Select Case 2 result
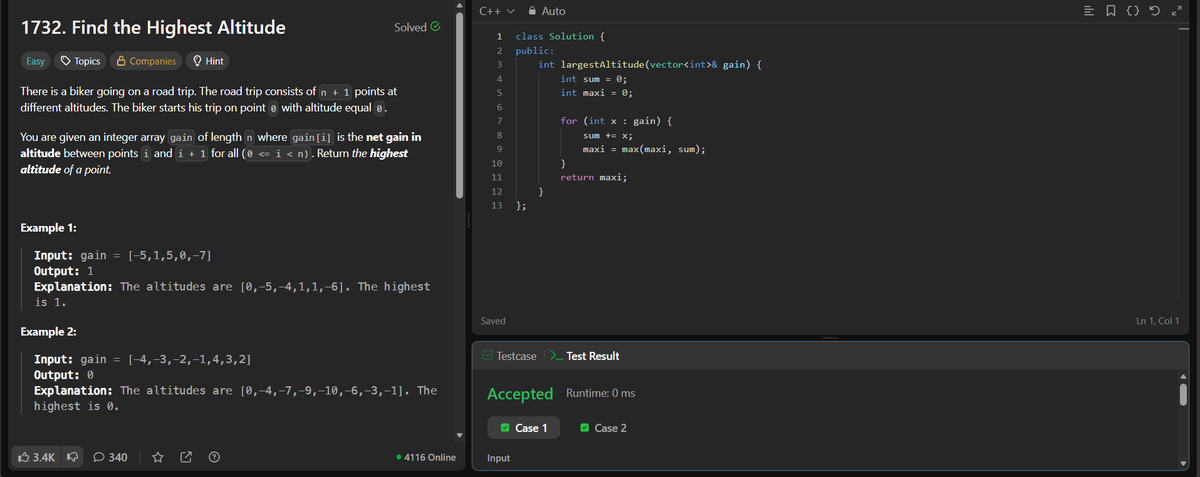Image resolution: width=1200 pixels, height=477 pixels. tap(603, 428)
